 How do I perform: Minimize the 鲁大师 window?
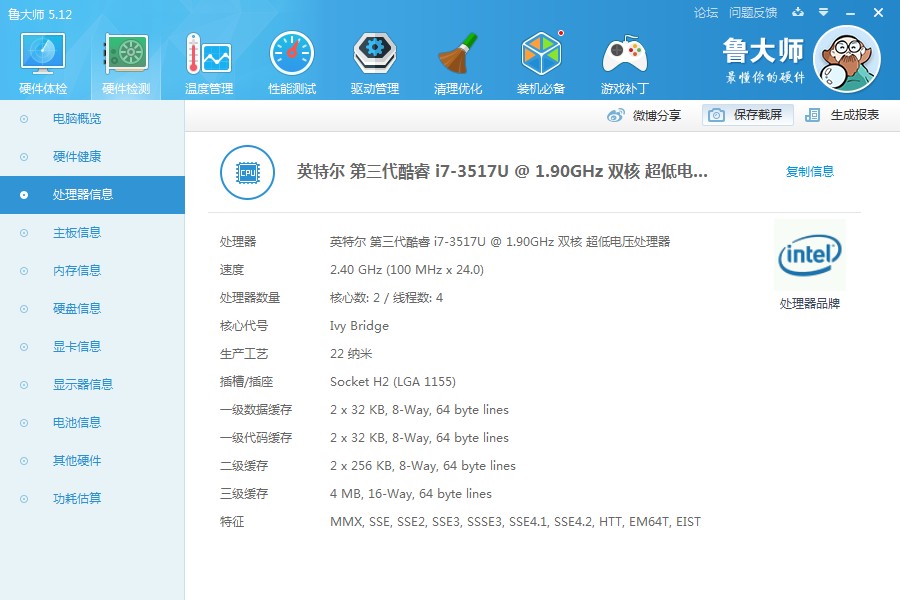[851, 13]
